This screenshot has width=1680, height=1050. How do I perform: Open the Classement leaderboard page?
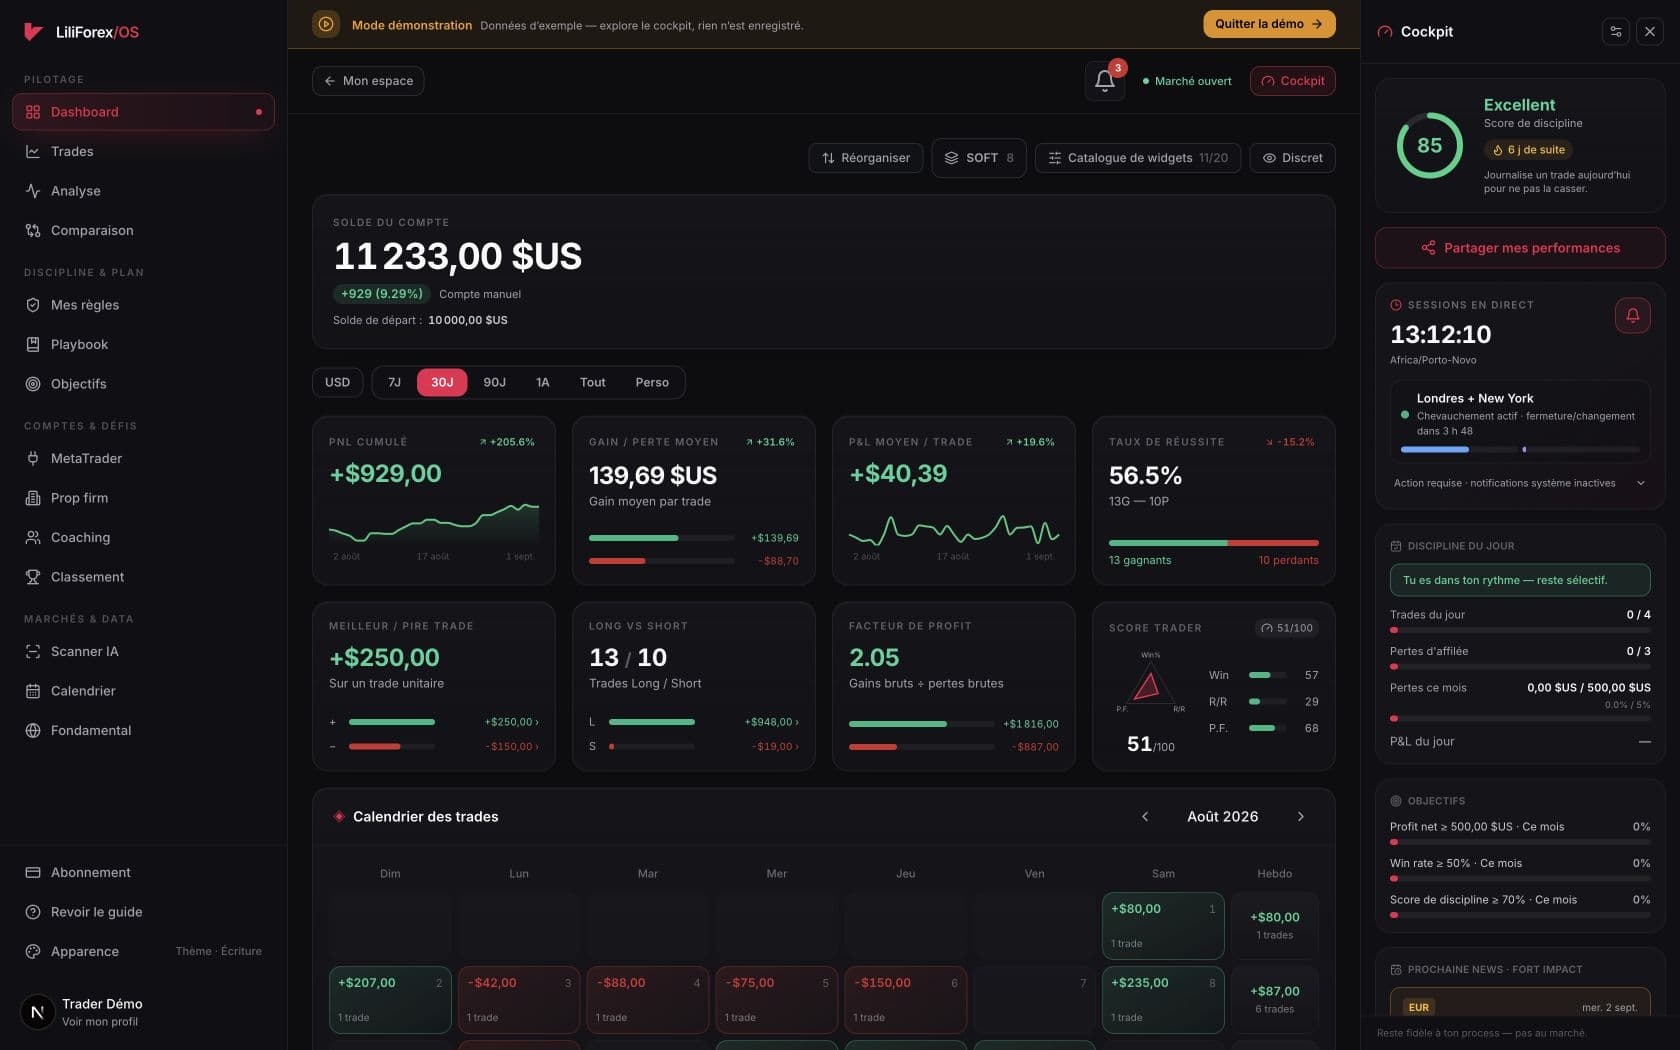(x=143, y=577)
